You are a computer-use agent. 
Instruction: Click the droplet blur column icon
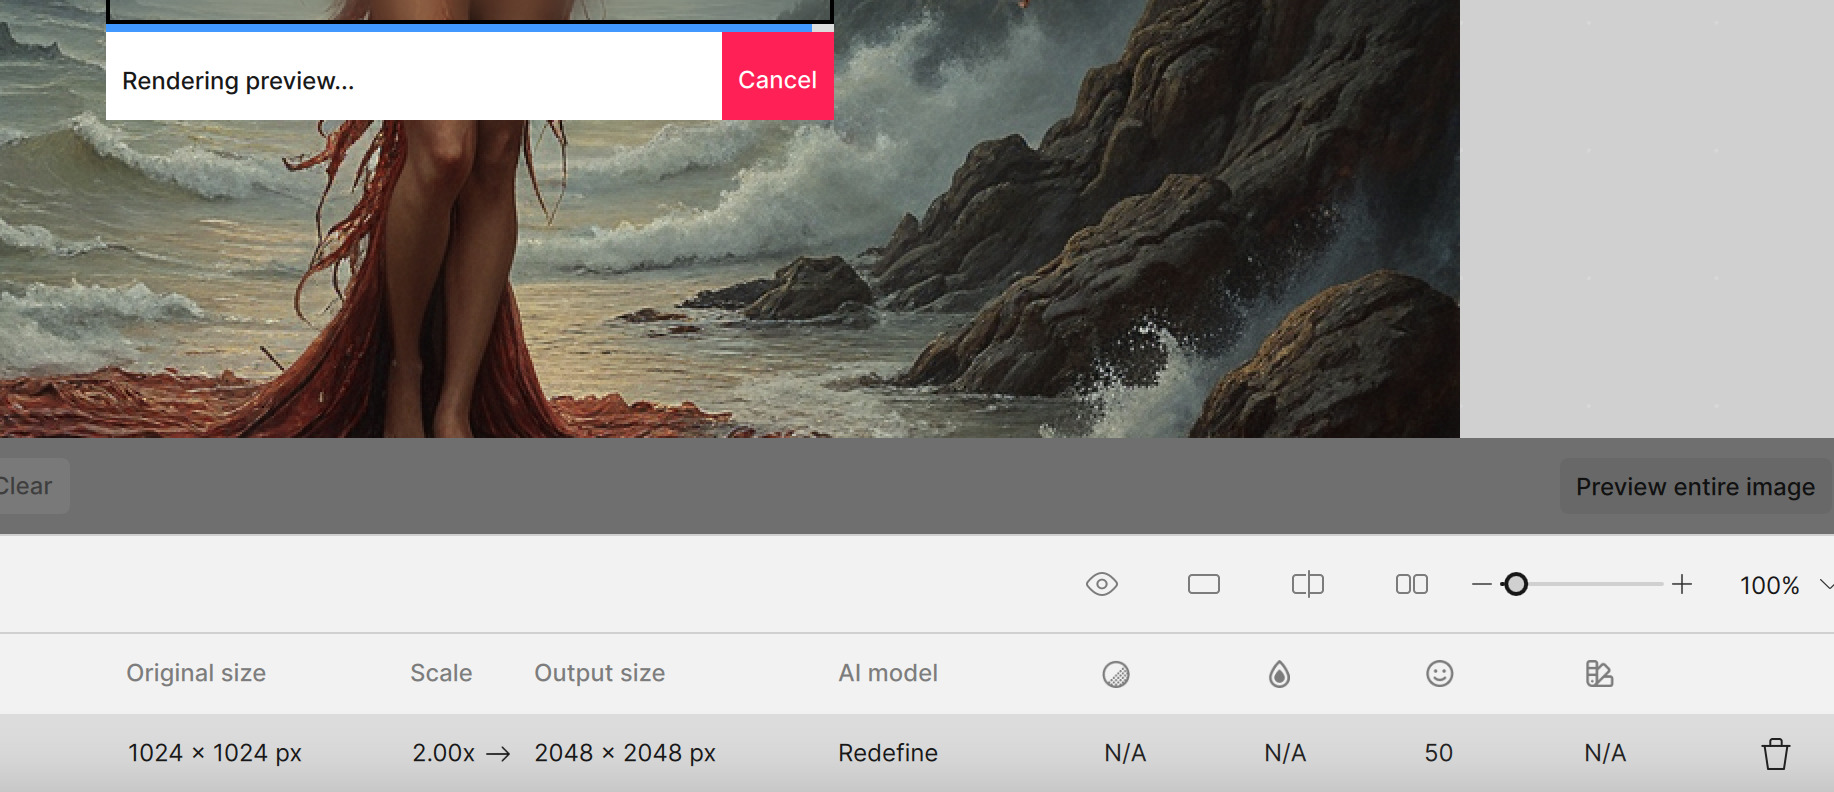point(1279,675)
